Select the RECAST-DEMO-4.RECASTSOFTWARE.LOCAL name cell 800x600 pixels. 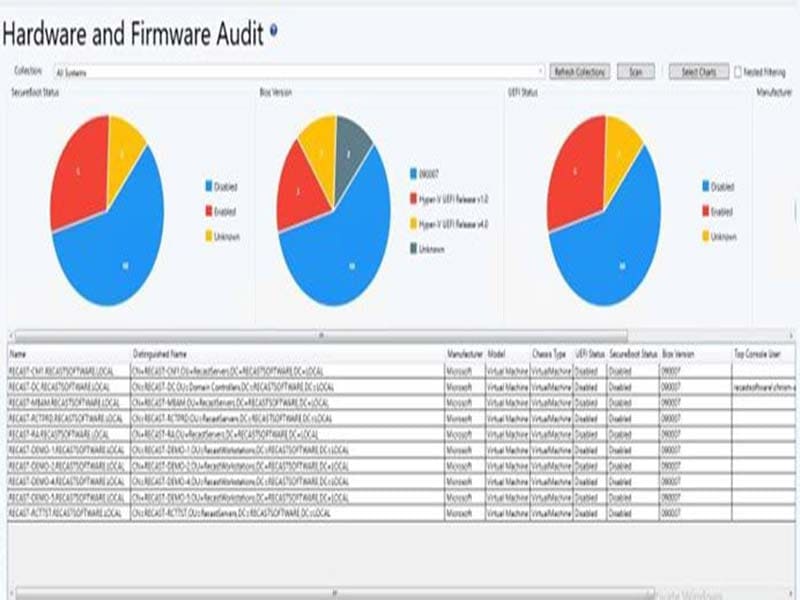click(x=69, y=482)
